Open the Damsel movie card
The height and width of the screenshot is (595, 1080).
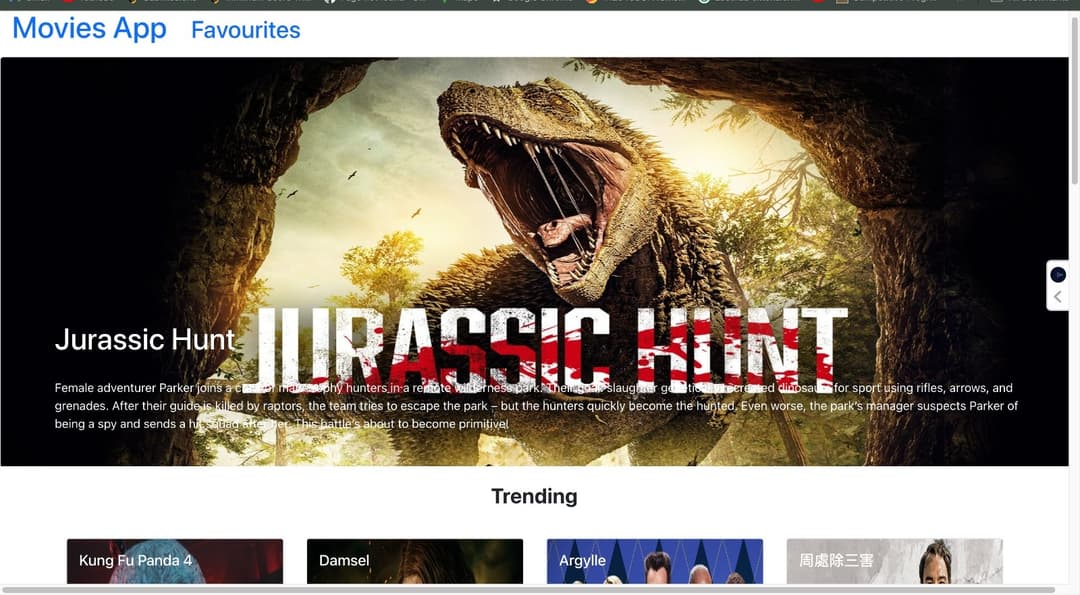[415, 561]
